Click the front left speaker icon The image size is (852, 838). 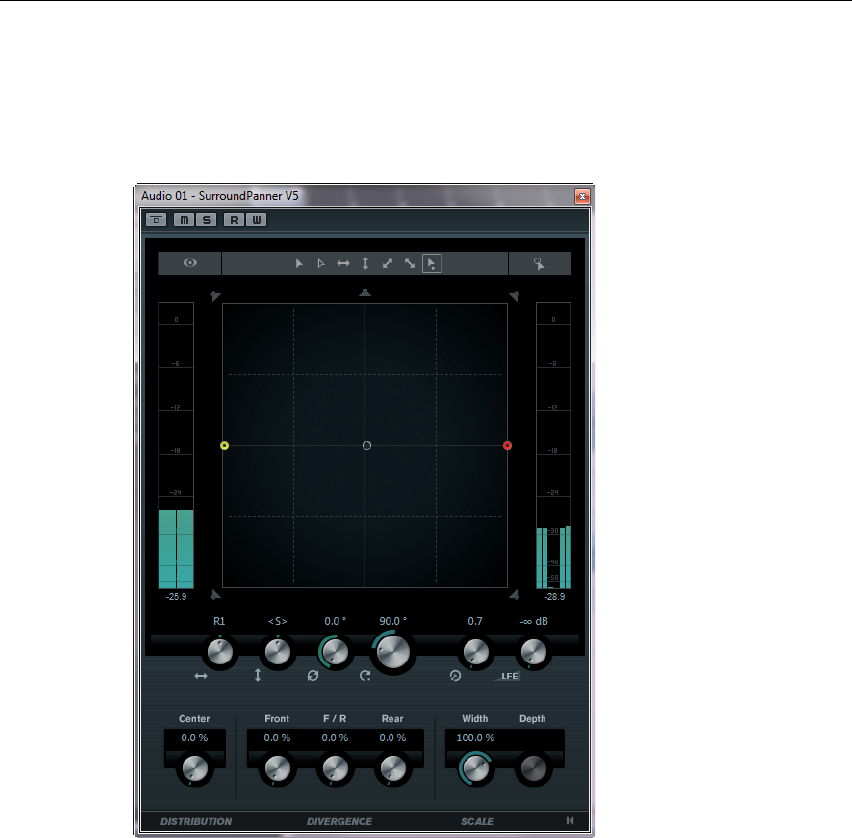click(216, 296)
